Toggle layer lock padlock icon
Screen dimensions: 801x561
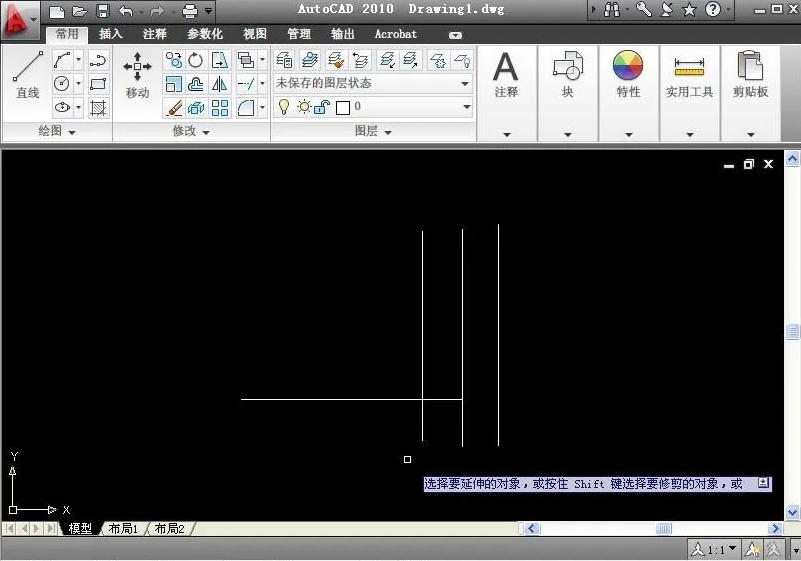(323, 107)
